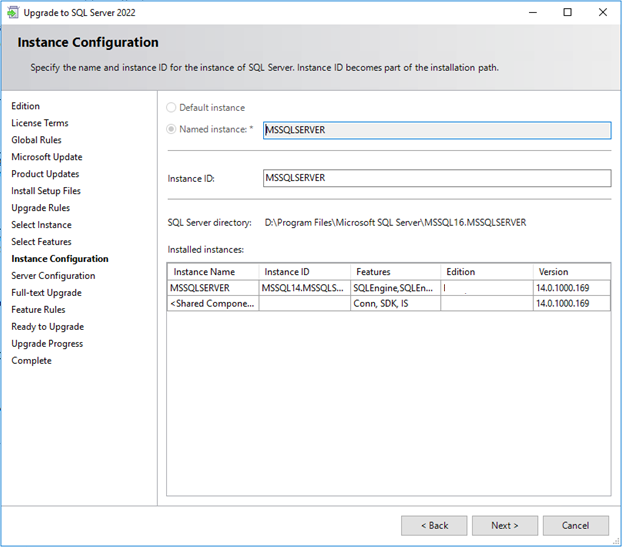Click the MSSQL14.MSSQLS... instance ID cell

point(304,288)
